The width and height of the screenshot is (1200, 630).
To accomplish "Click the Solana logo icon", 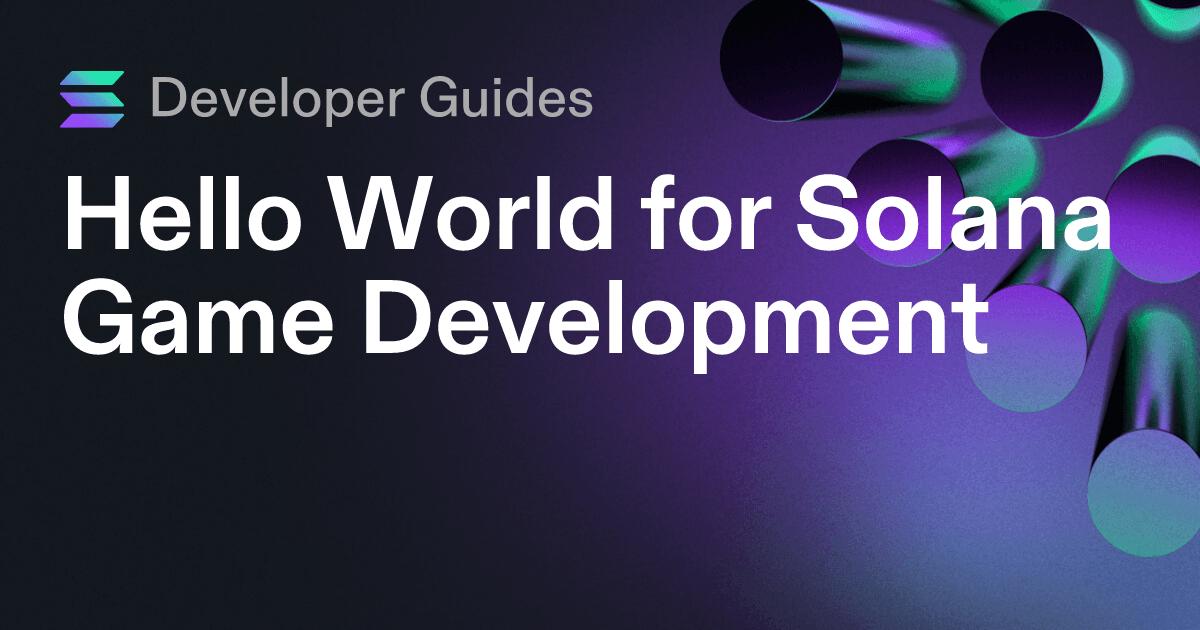I will tap(92, 99).
